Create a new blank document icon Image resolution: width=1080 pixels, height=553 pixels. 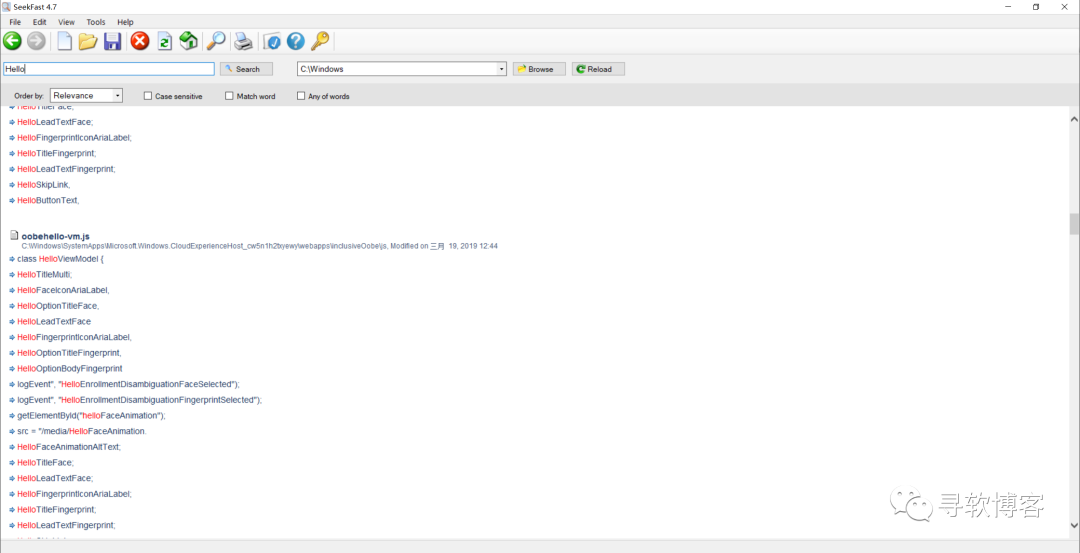tap(64, 41)
